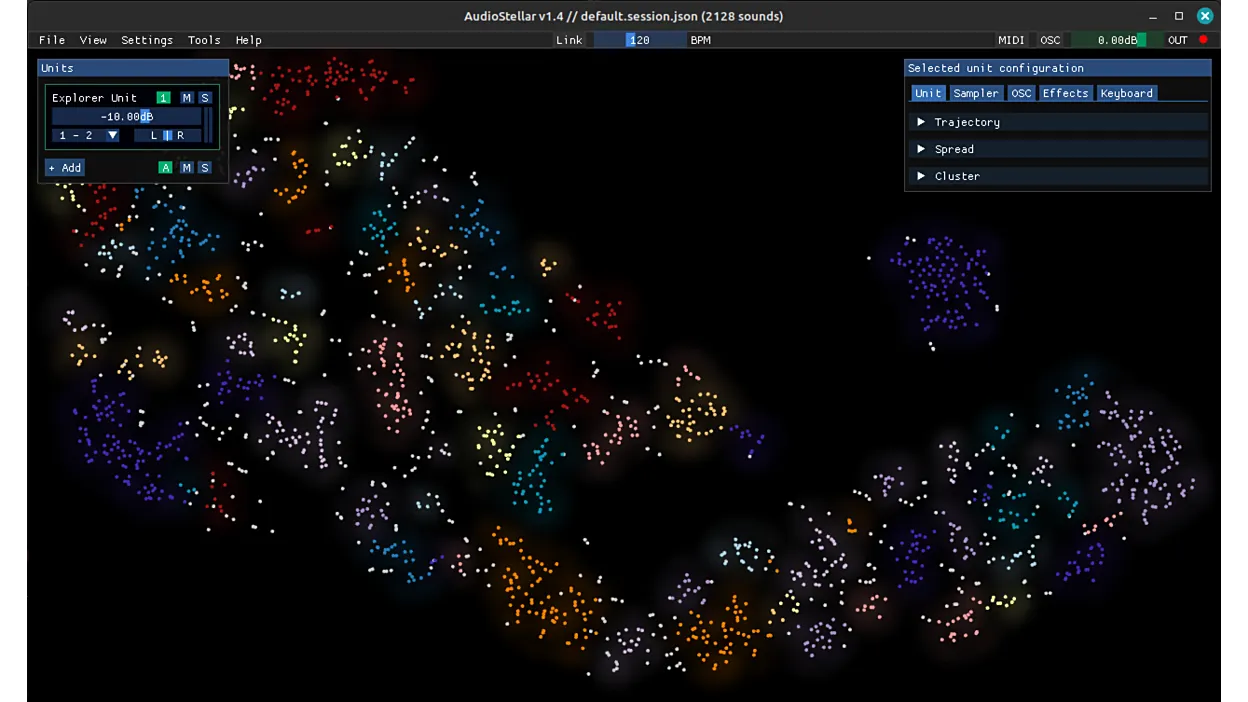This screenshot has width=1248, height=702.
Task: Click the Units panel title bar
Action: pyautogui.click(x=133, y=68)
